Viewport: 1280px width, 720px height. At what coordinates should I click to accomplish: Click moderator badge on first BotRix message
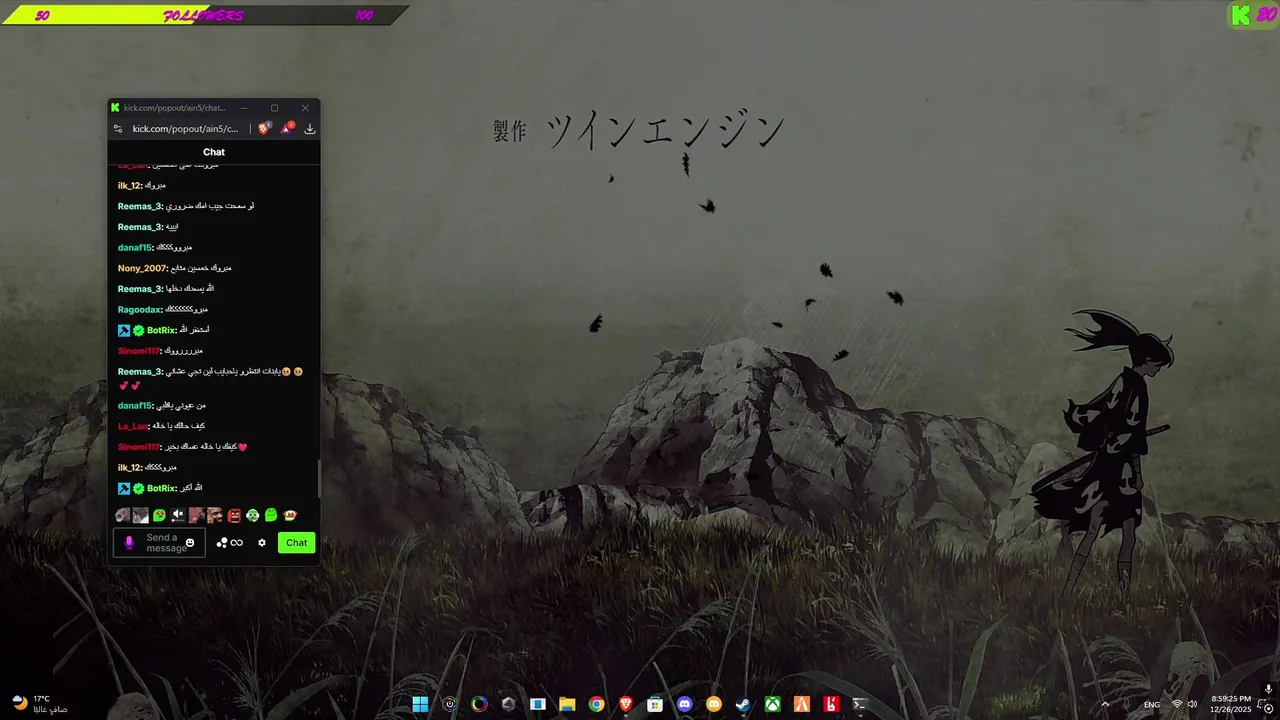point(124,330)
